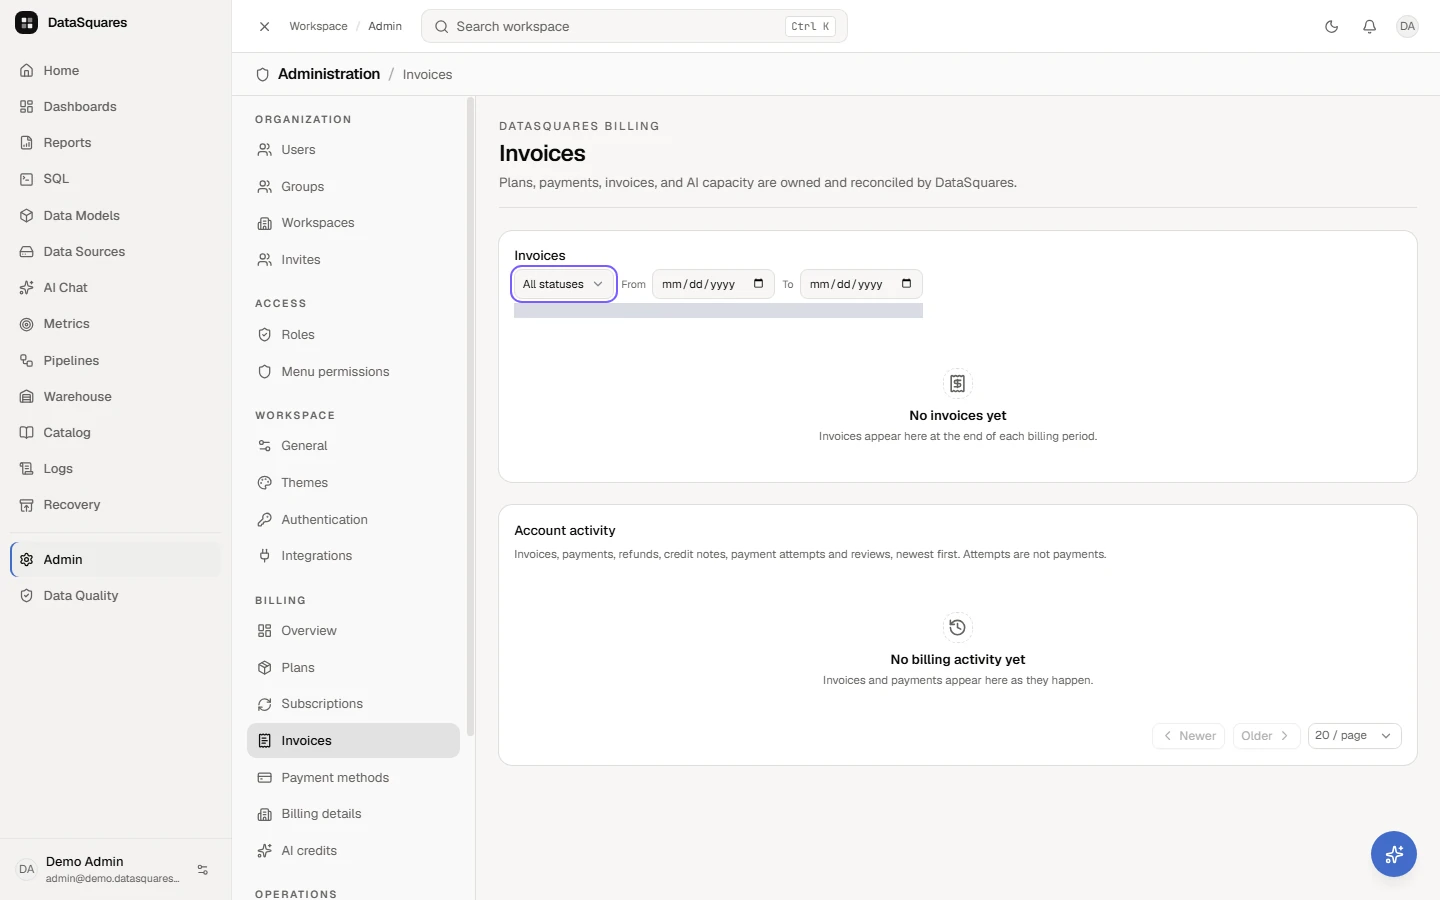Click the From date input field
Screen dimensions: 1440x900
tap(713, 284)
